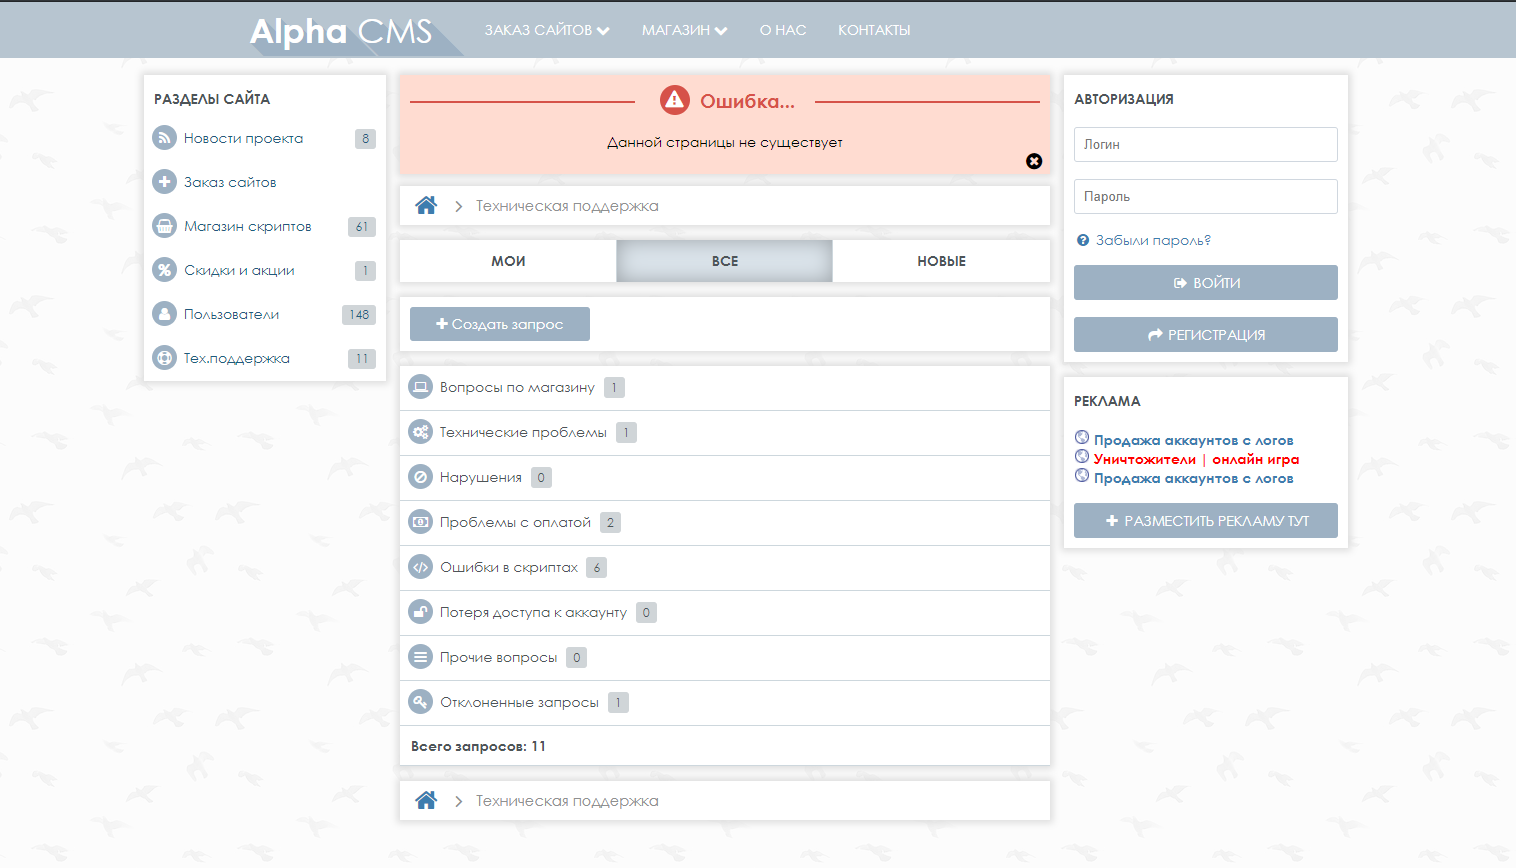Click the RSS icon beside Новости проекта

(164, 138)
